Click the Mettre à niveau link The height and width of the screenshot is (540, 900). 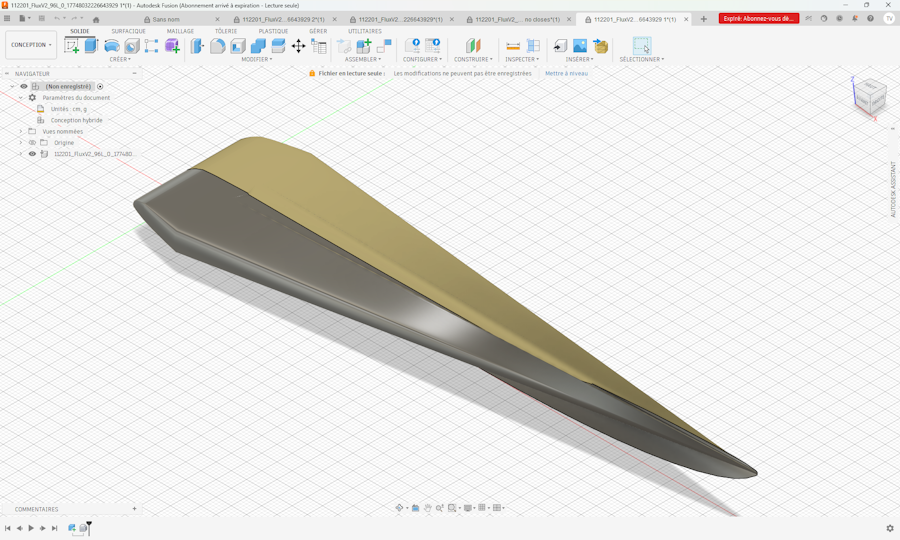point(566,73)
